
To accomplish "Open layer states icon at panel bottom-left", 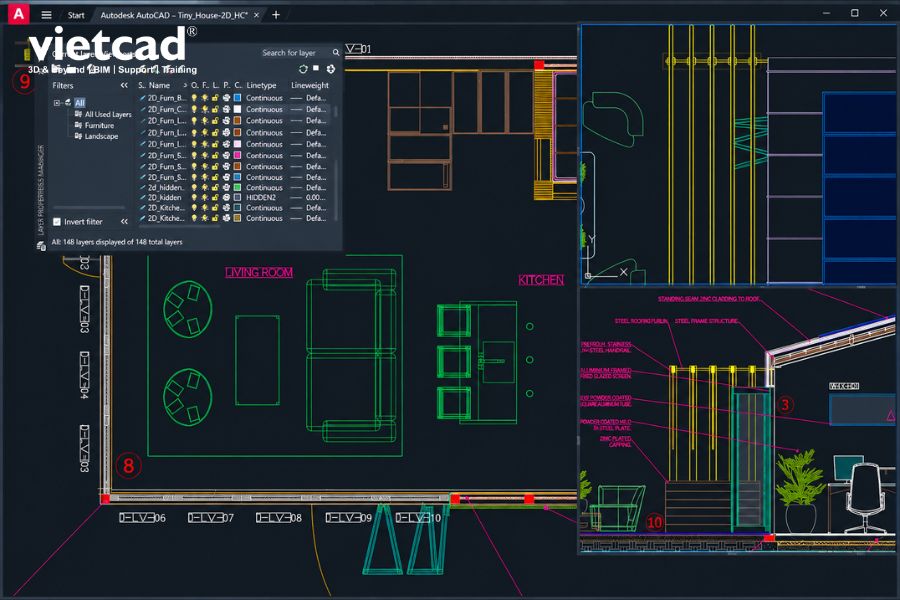I will click(41, 246).
